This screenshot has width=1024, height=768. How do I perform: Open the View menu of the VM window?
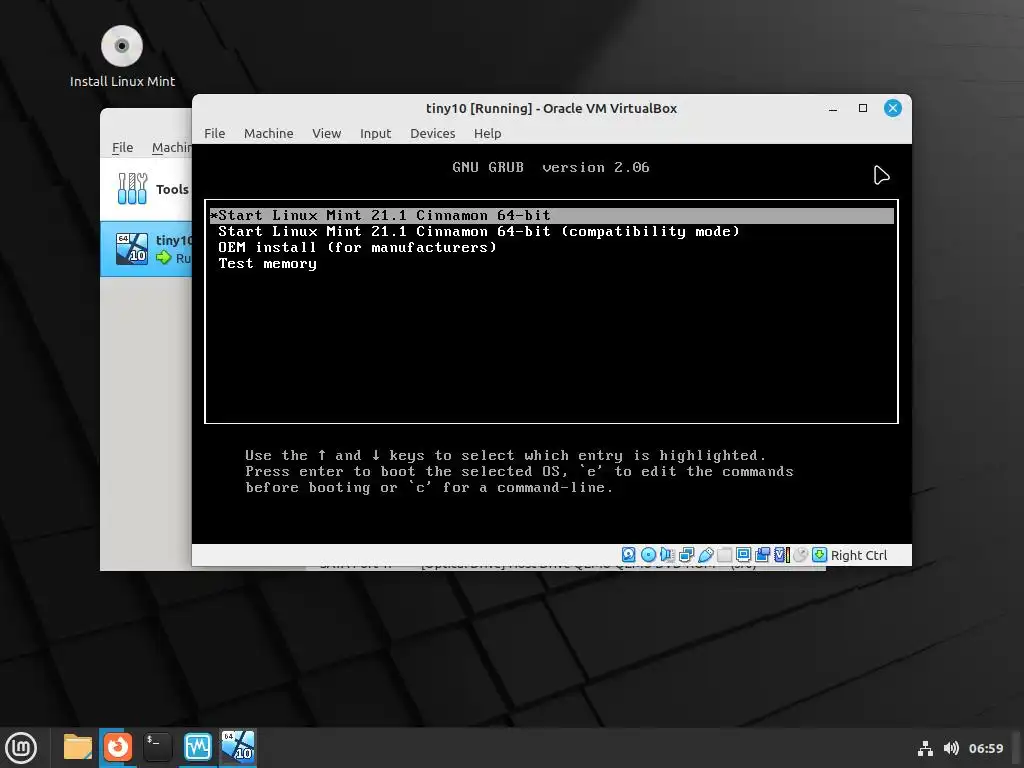pos(327,133)
